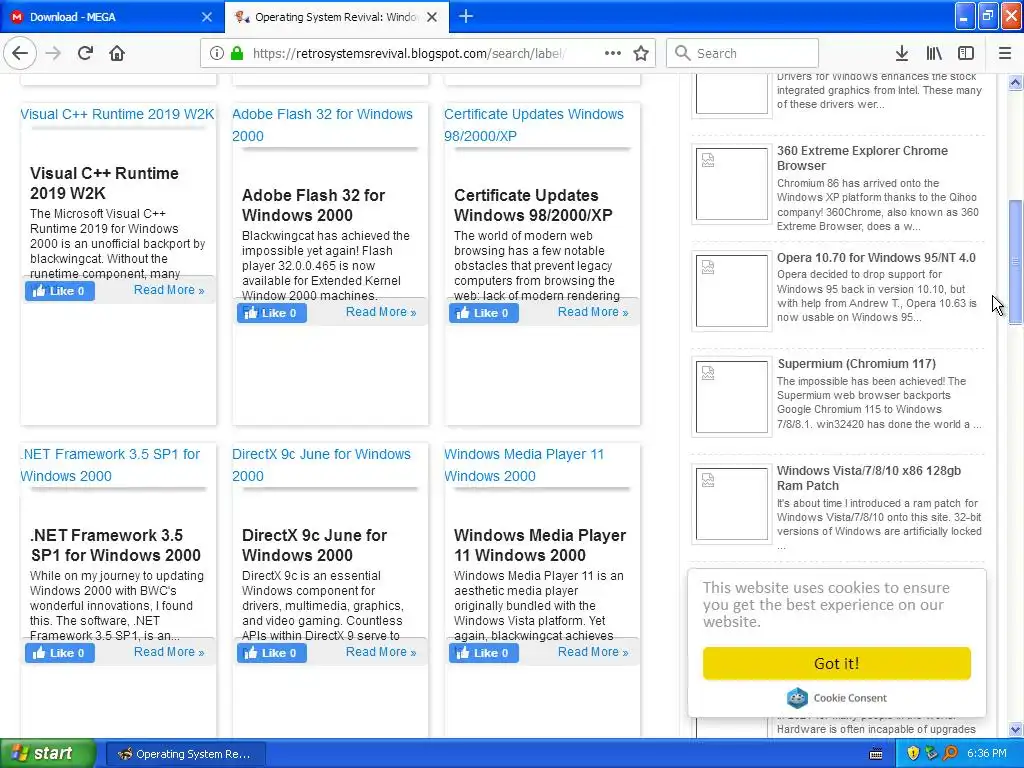1024x768 pixels.
Task: Click the forward navigation arrow
Action: [x=54, y=53]
